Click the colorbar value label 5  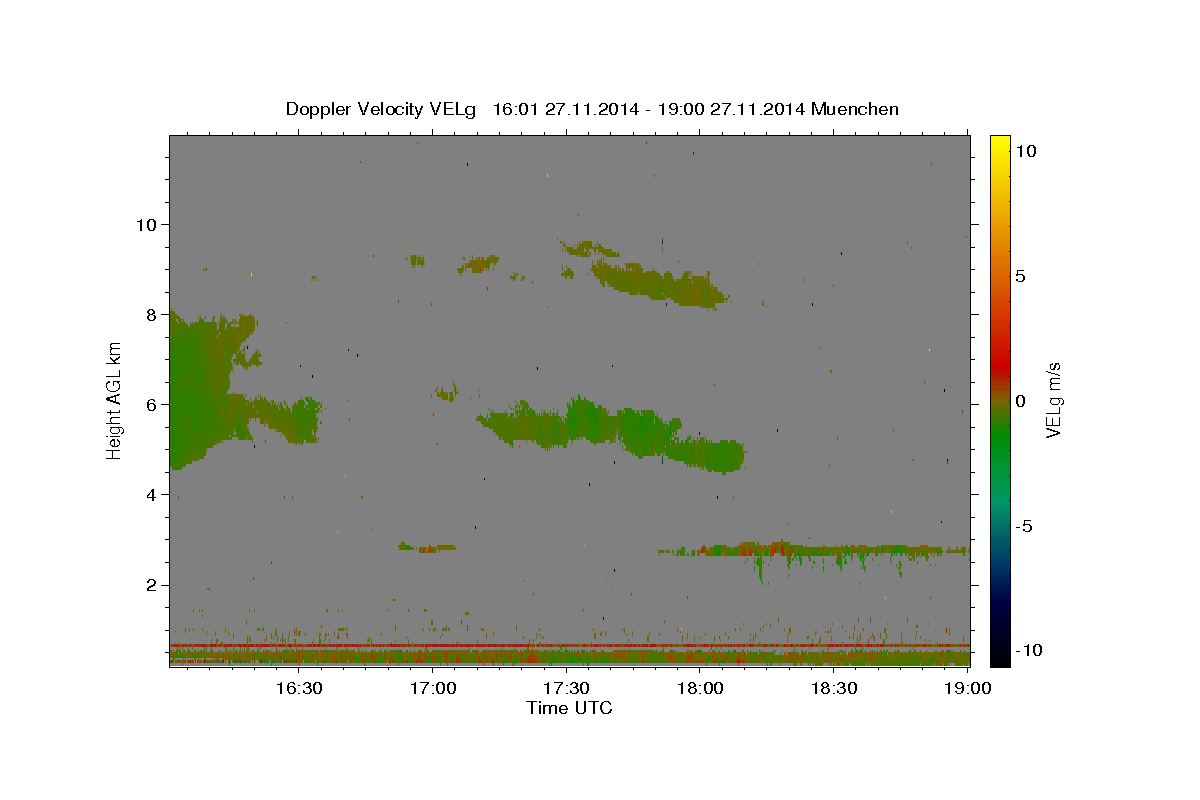(1020, 276)
